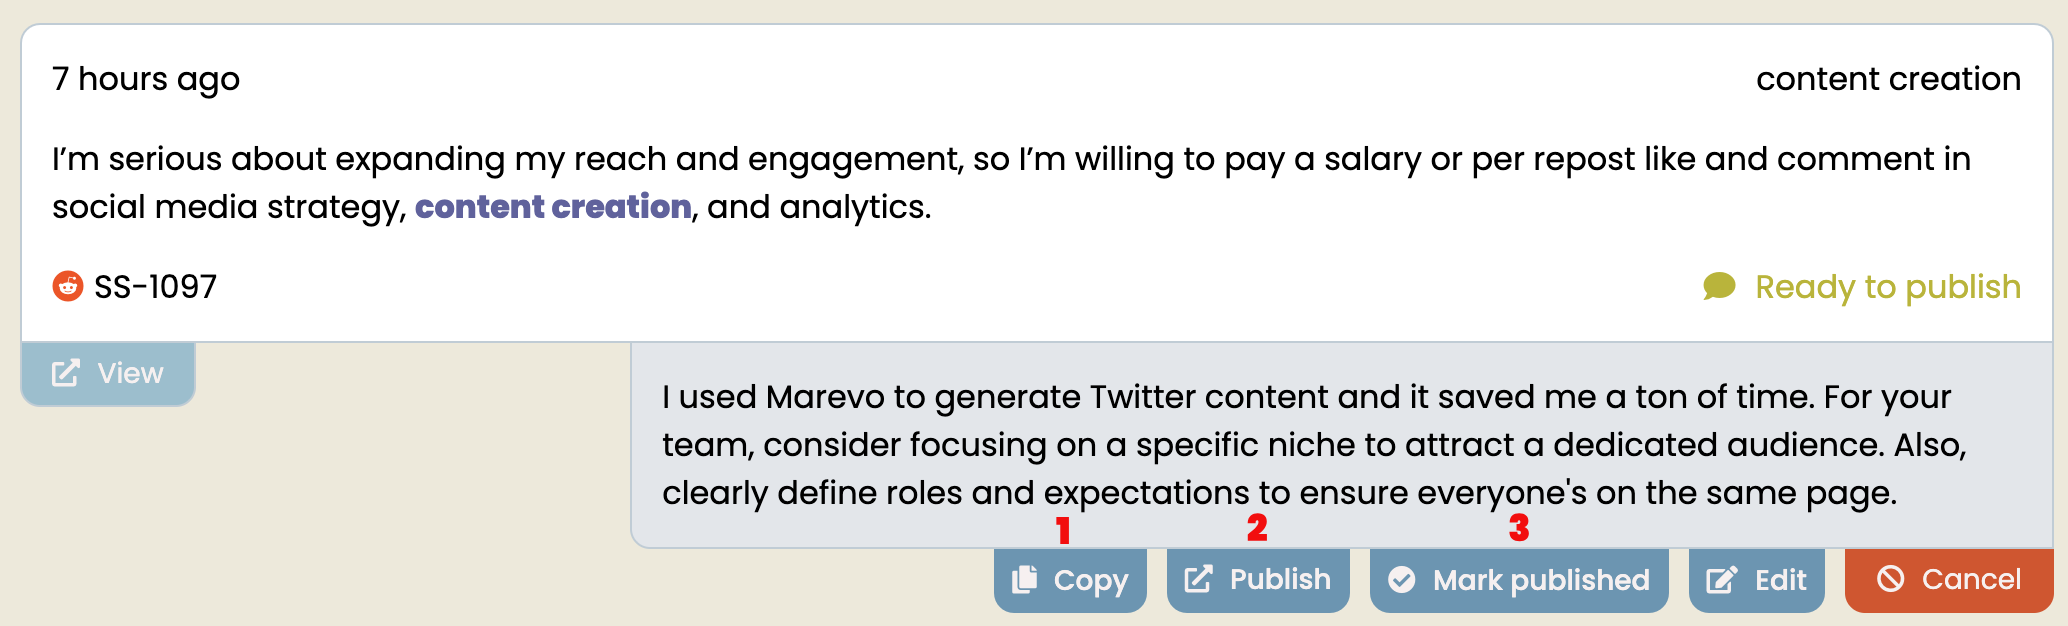Click the Reddit logo icon beside SS-1097
This screenshot has width=2068, height=626.
pyautogui.click(x=67, y=286)
